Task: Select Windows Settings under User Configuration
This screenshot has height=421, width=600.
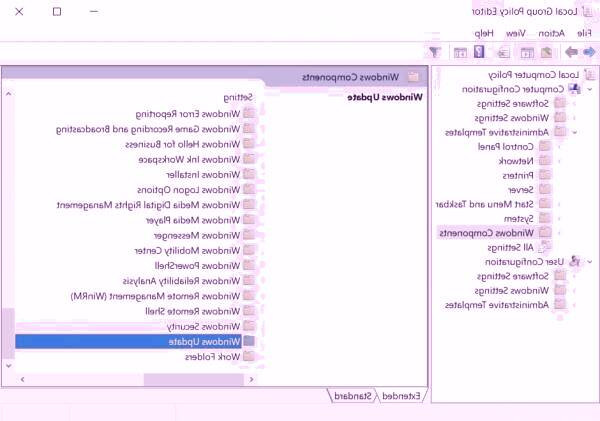Action: pos(512,291)
